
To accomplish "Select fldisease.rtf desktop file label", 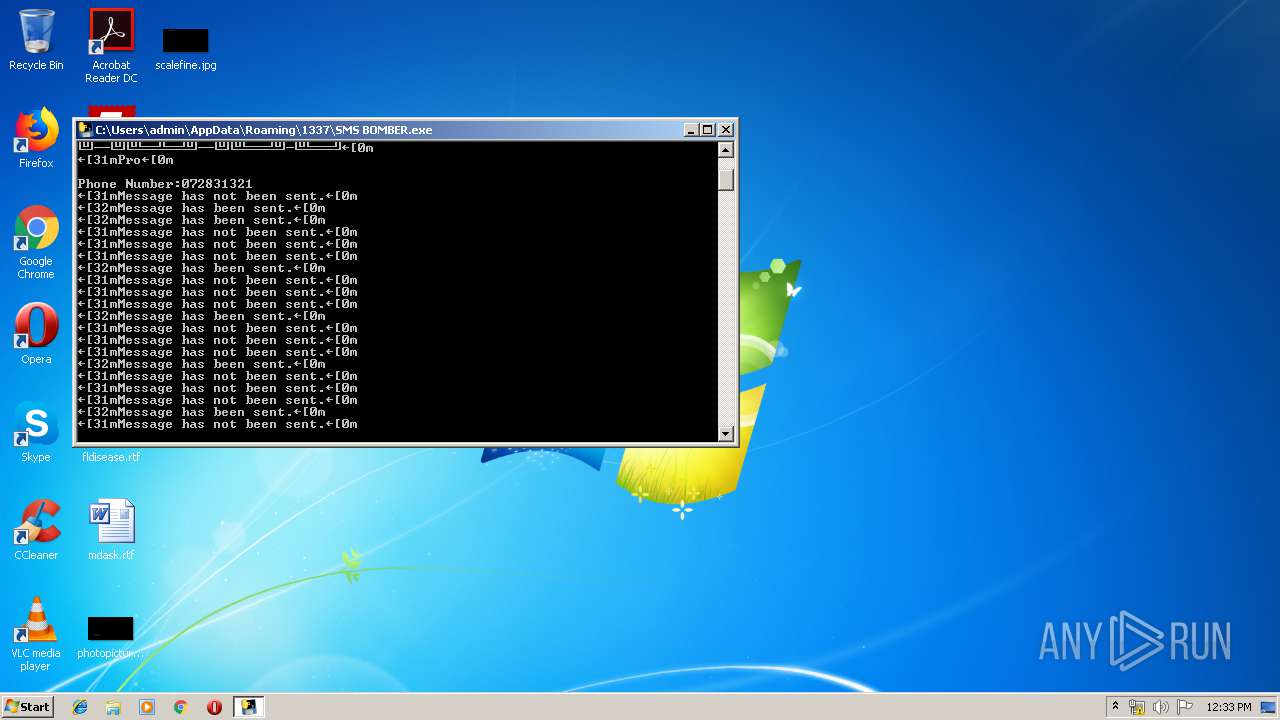I will click(x=111, y=457).
